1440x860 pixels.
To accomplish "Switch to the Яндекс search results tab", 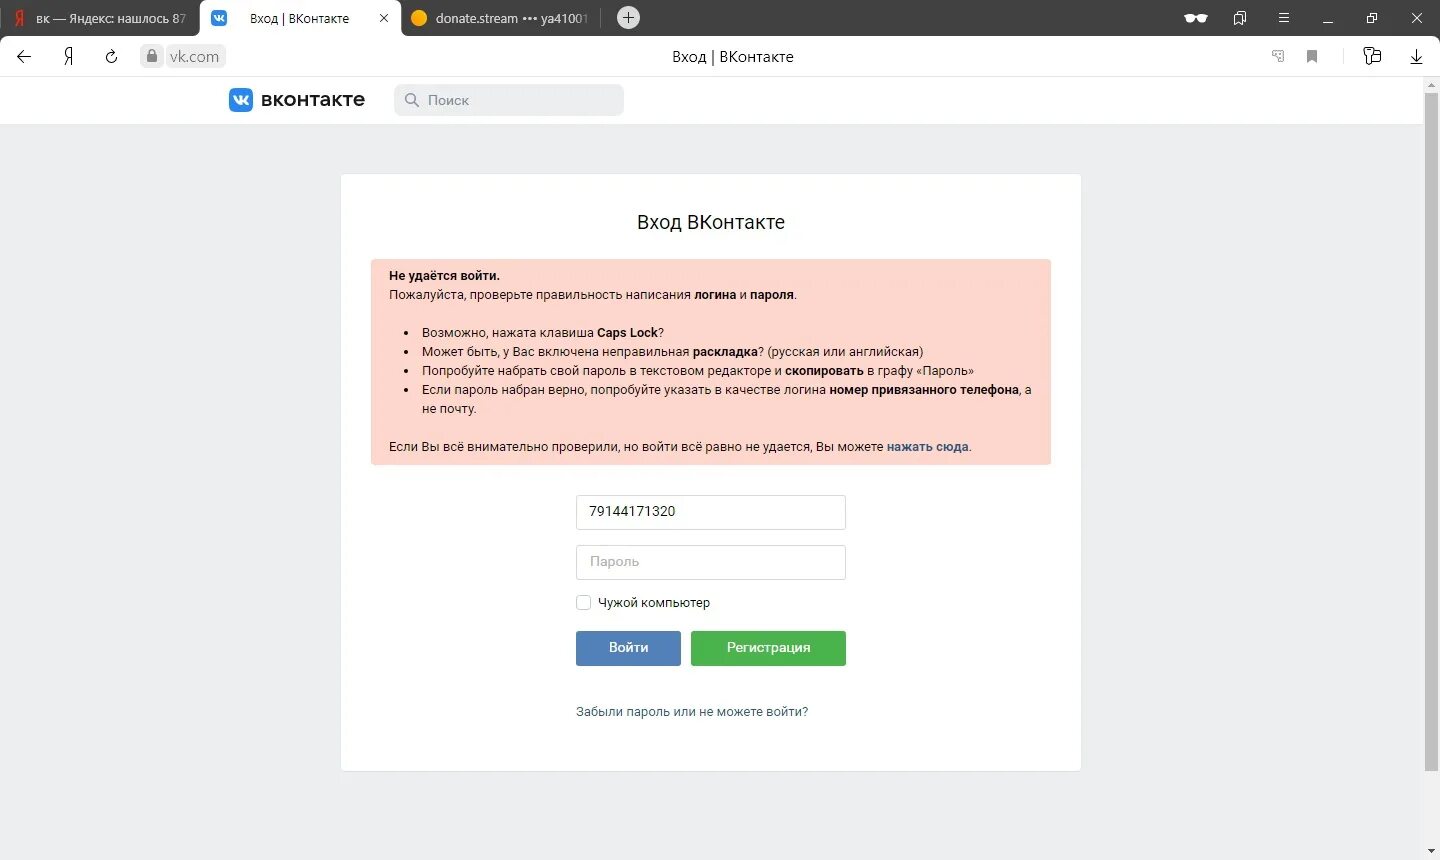I will 100,18.
